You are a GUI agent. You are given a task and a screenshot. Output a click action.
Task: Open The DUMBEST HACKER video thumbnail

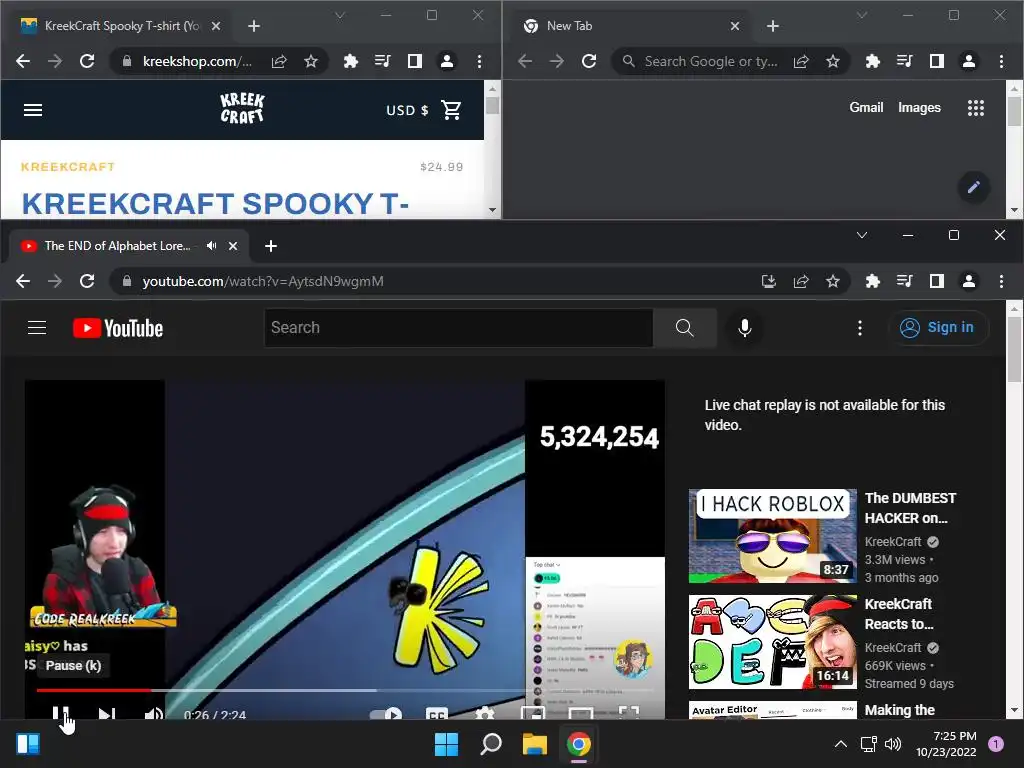coord(773,536)
